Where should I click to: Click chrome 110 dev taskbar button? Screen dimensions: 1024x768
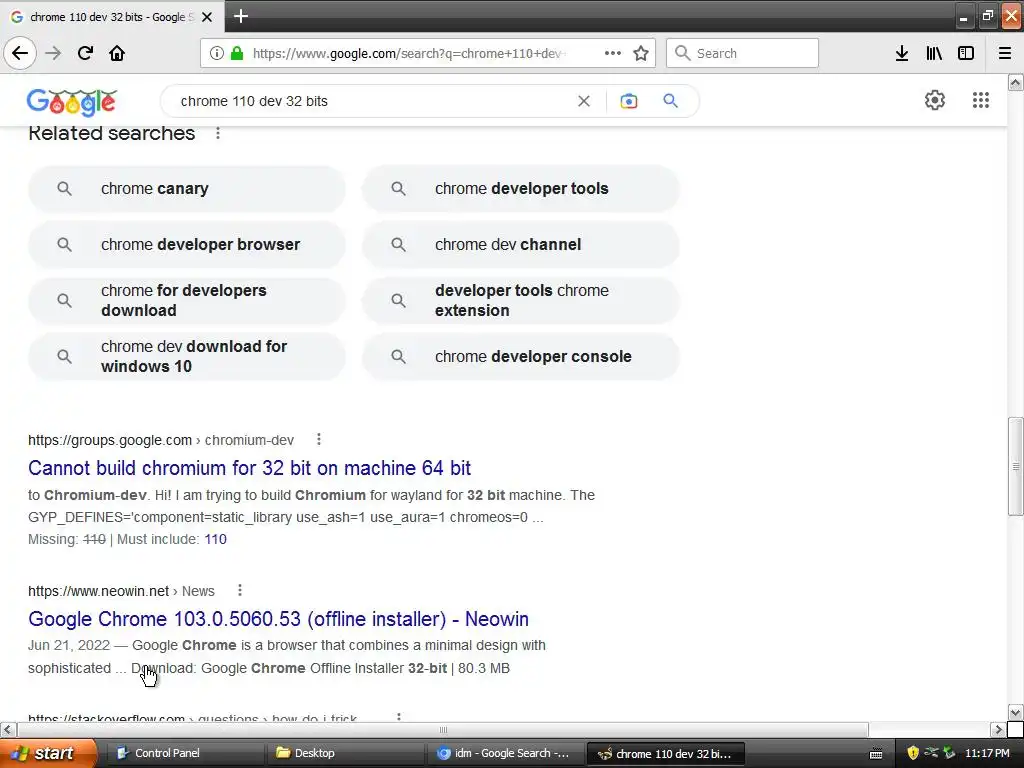coord(666,754)
